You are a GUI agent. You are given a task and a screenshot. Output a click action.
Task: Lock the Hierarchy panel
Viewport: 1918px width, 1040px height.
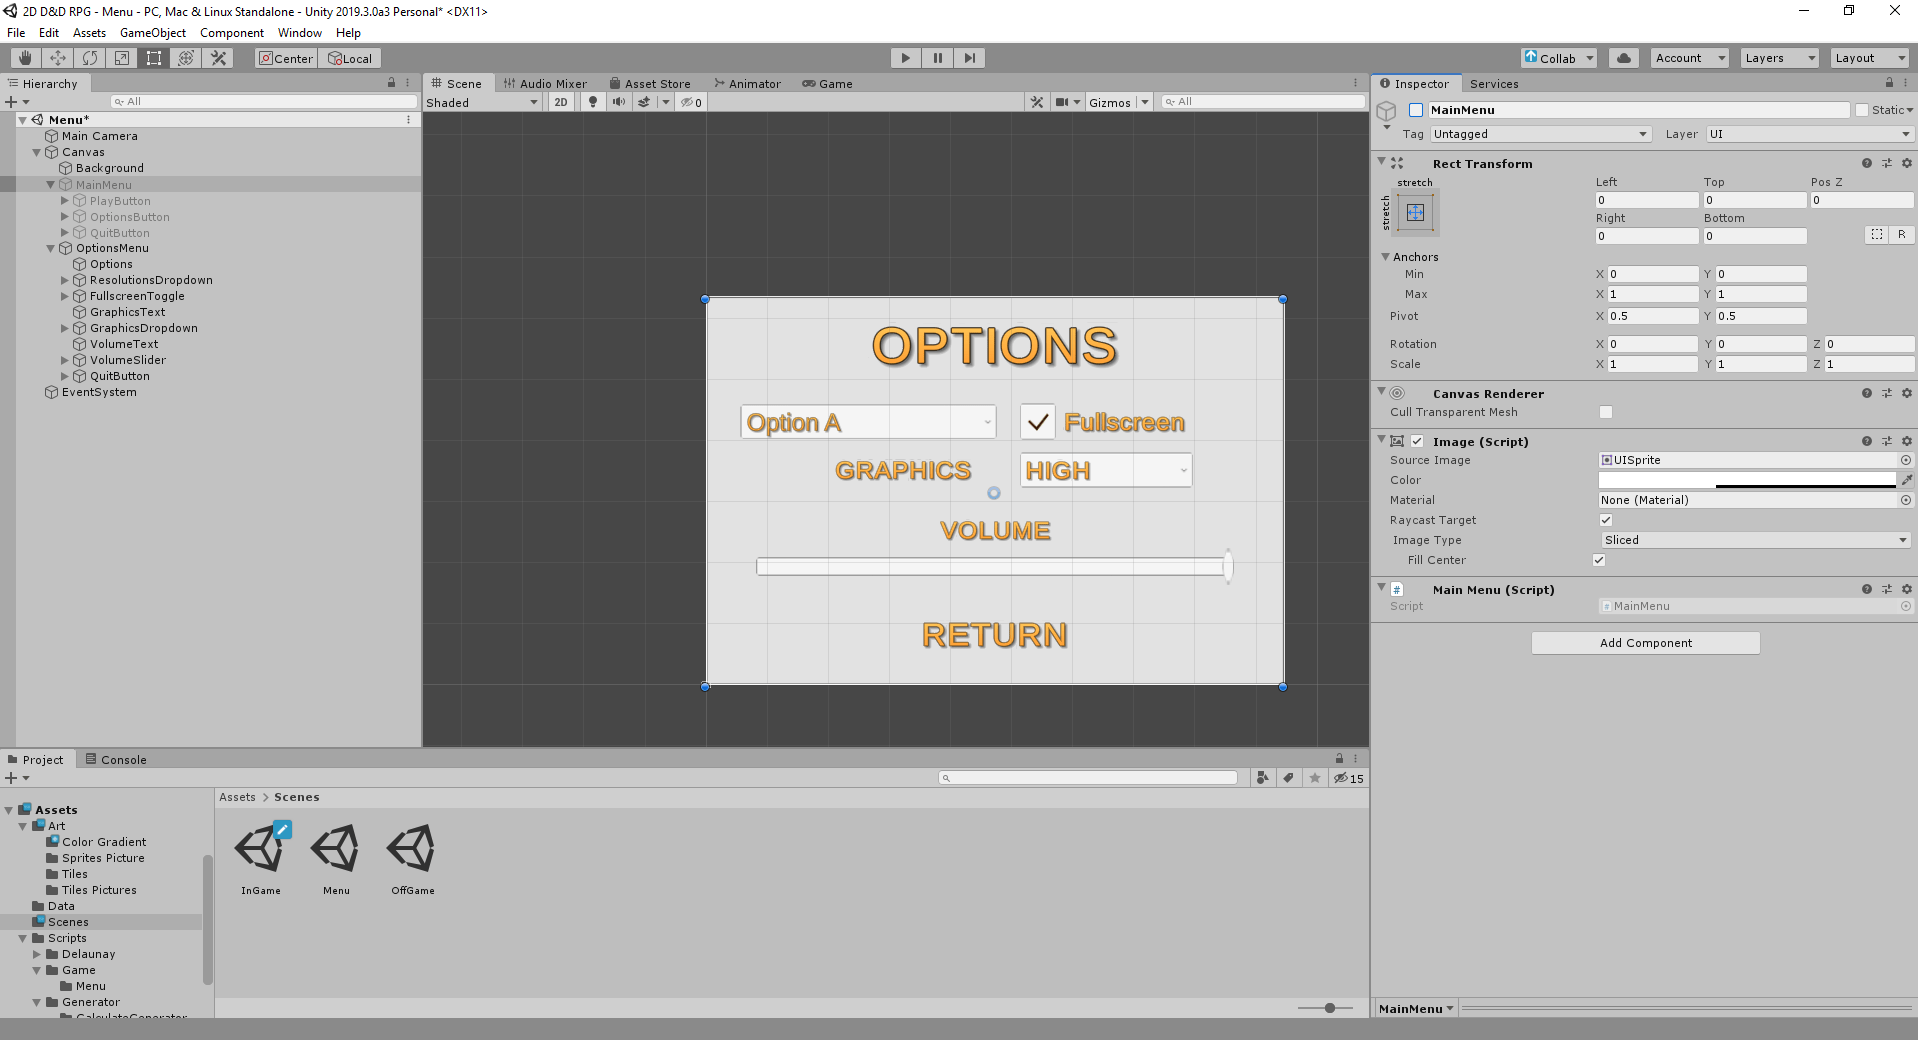[x=392, y=83]
